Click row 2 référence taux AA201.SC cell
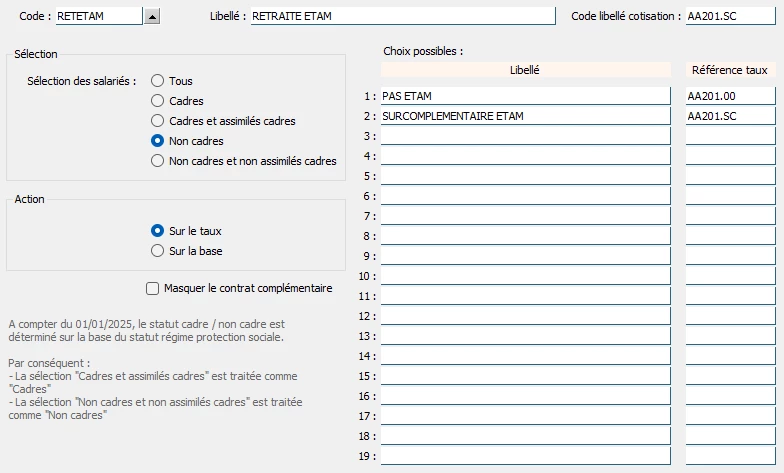 click(730, 116)
